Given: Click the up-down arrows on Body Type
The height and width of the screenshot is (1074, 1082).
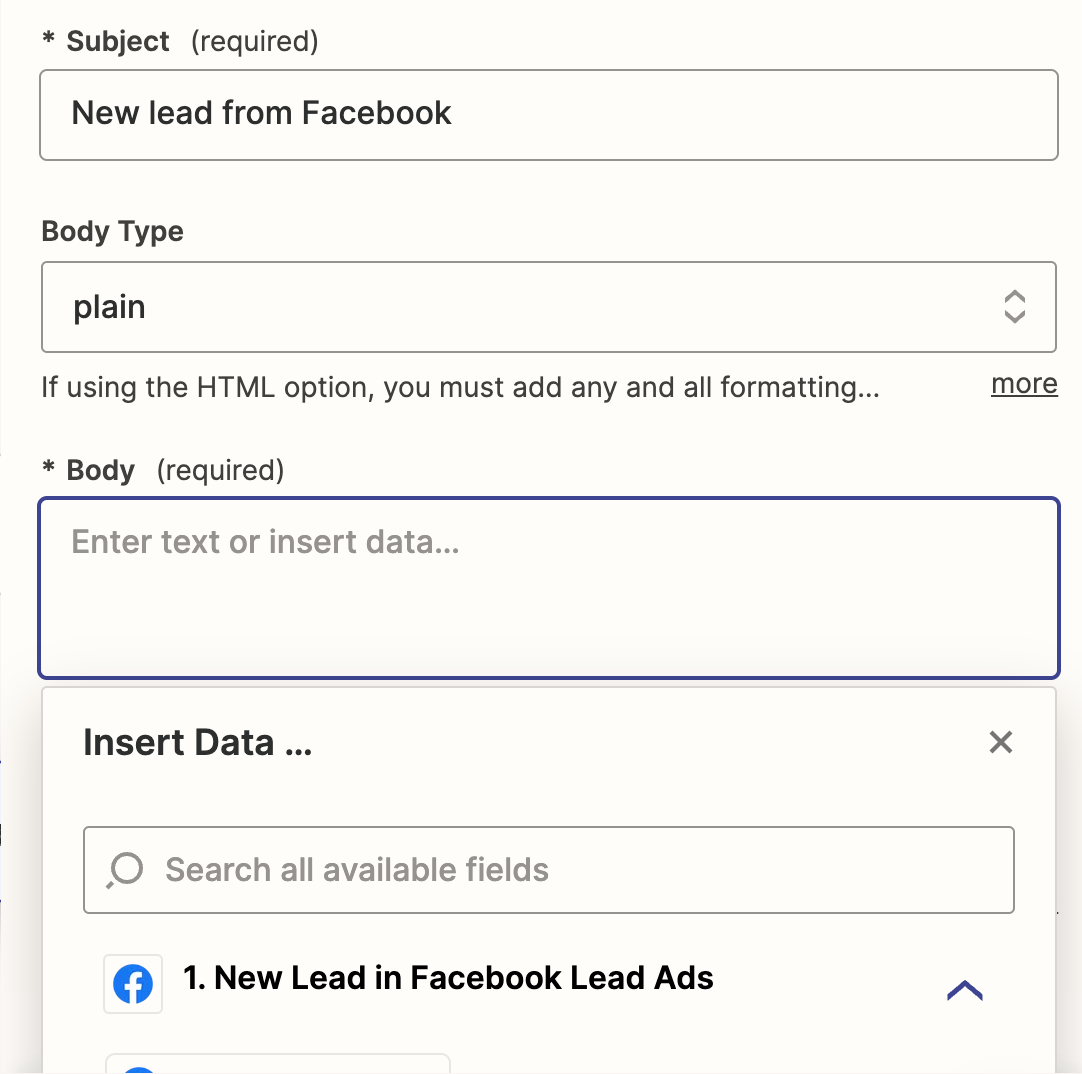Looking at the screenshot, I should point(1014,307).
